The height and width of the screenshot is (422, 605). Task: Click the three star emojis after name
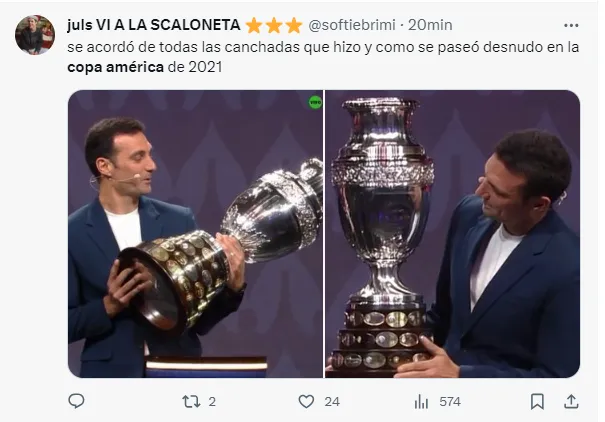click(x=274, y=25)
